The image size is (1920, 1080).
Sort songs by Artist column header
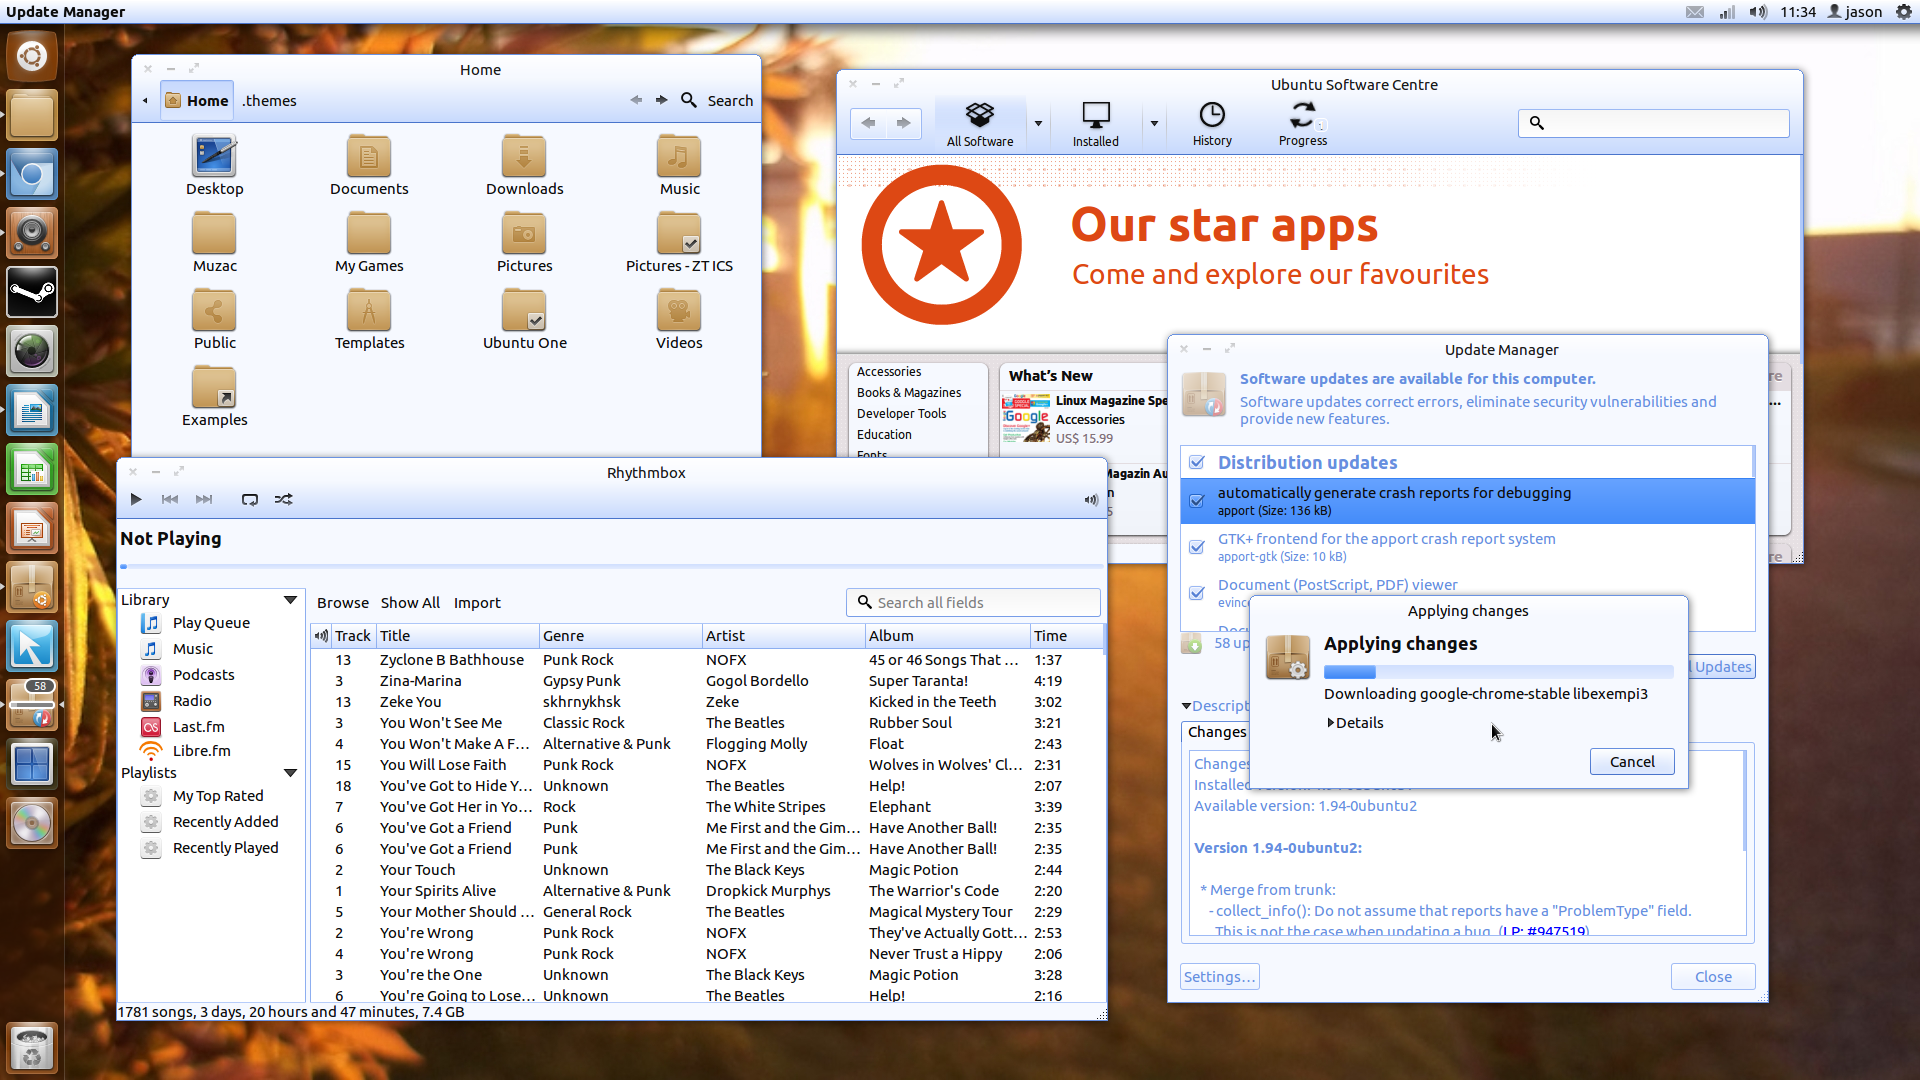pos(783,636)
